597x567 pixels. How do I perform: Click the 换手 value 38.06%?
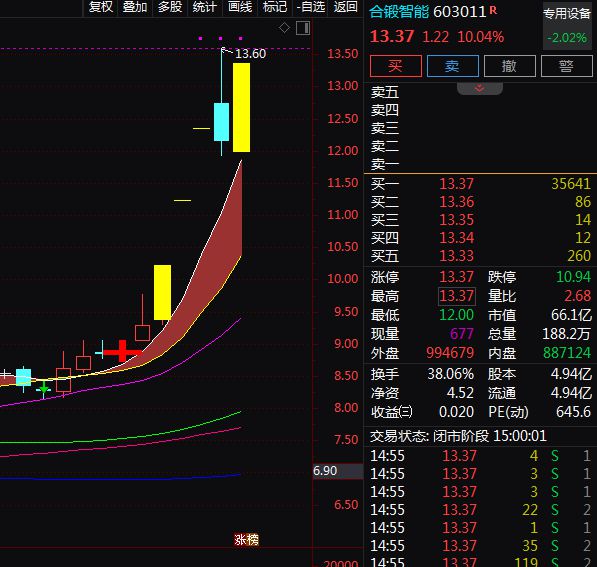pyautogui.click(x=450, y=374)
